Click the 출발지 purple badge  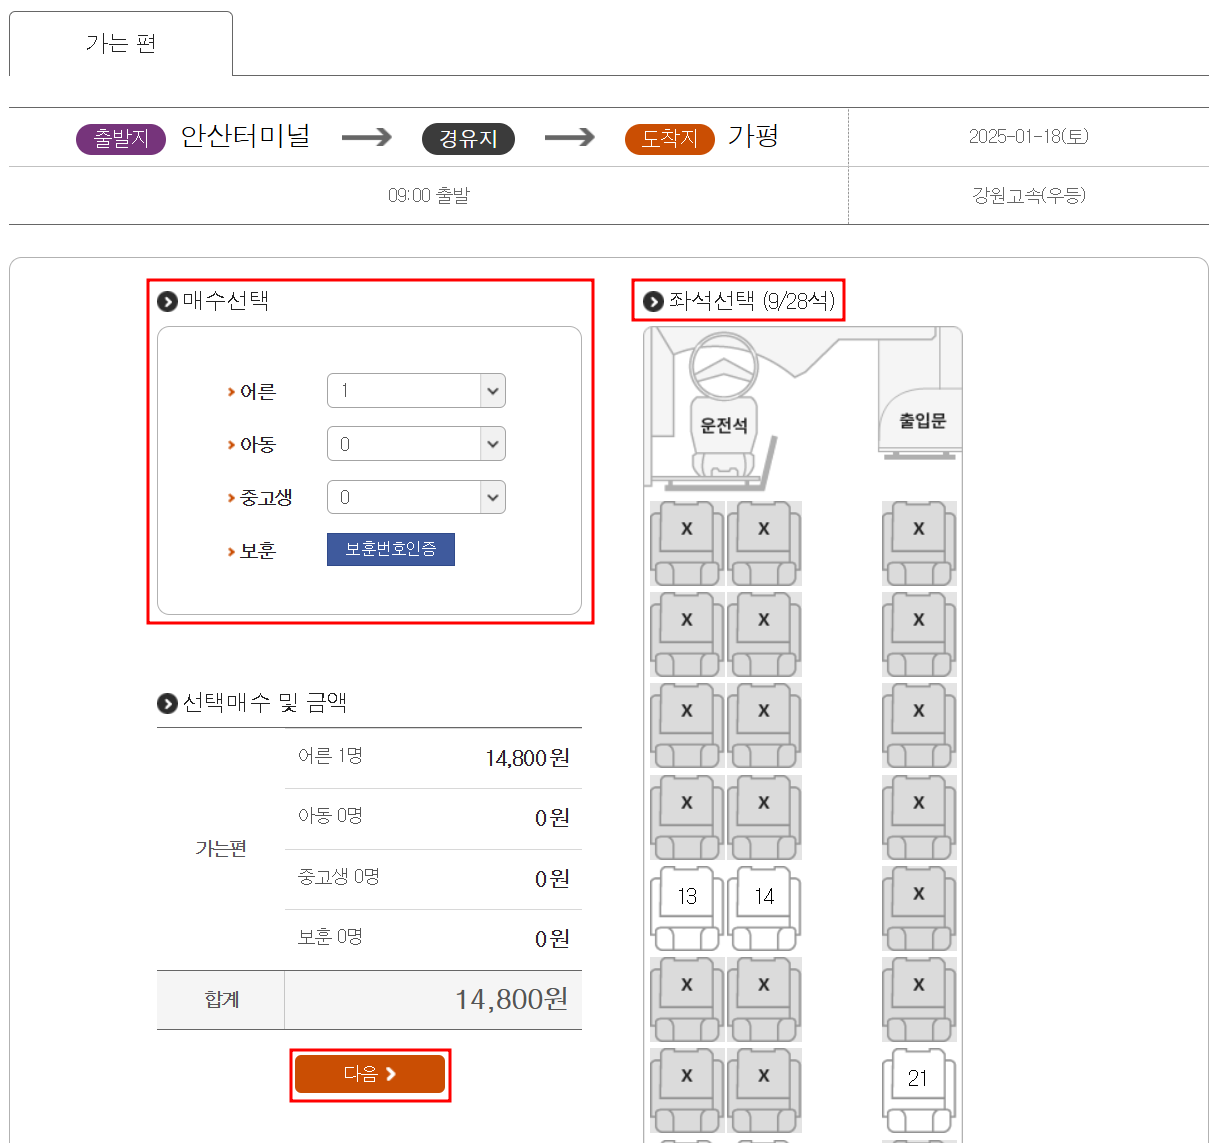click(121, 139)
